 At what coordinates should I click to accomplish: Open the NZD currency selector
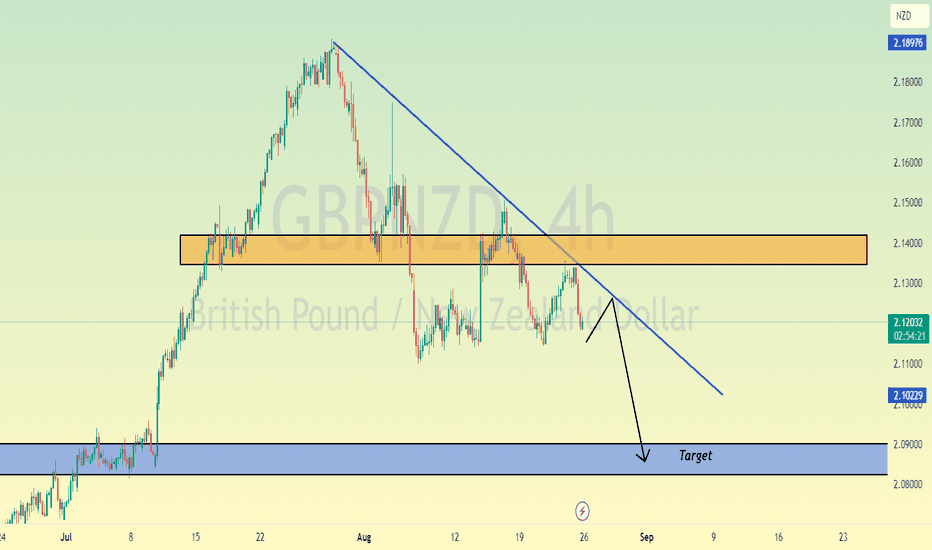coord(909,16)
